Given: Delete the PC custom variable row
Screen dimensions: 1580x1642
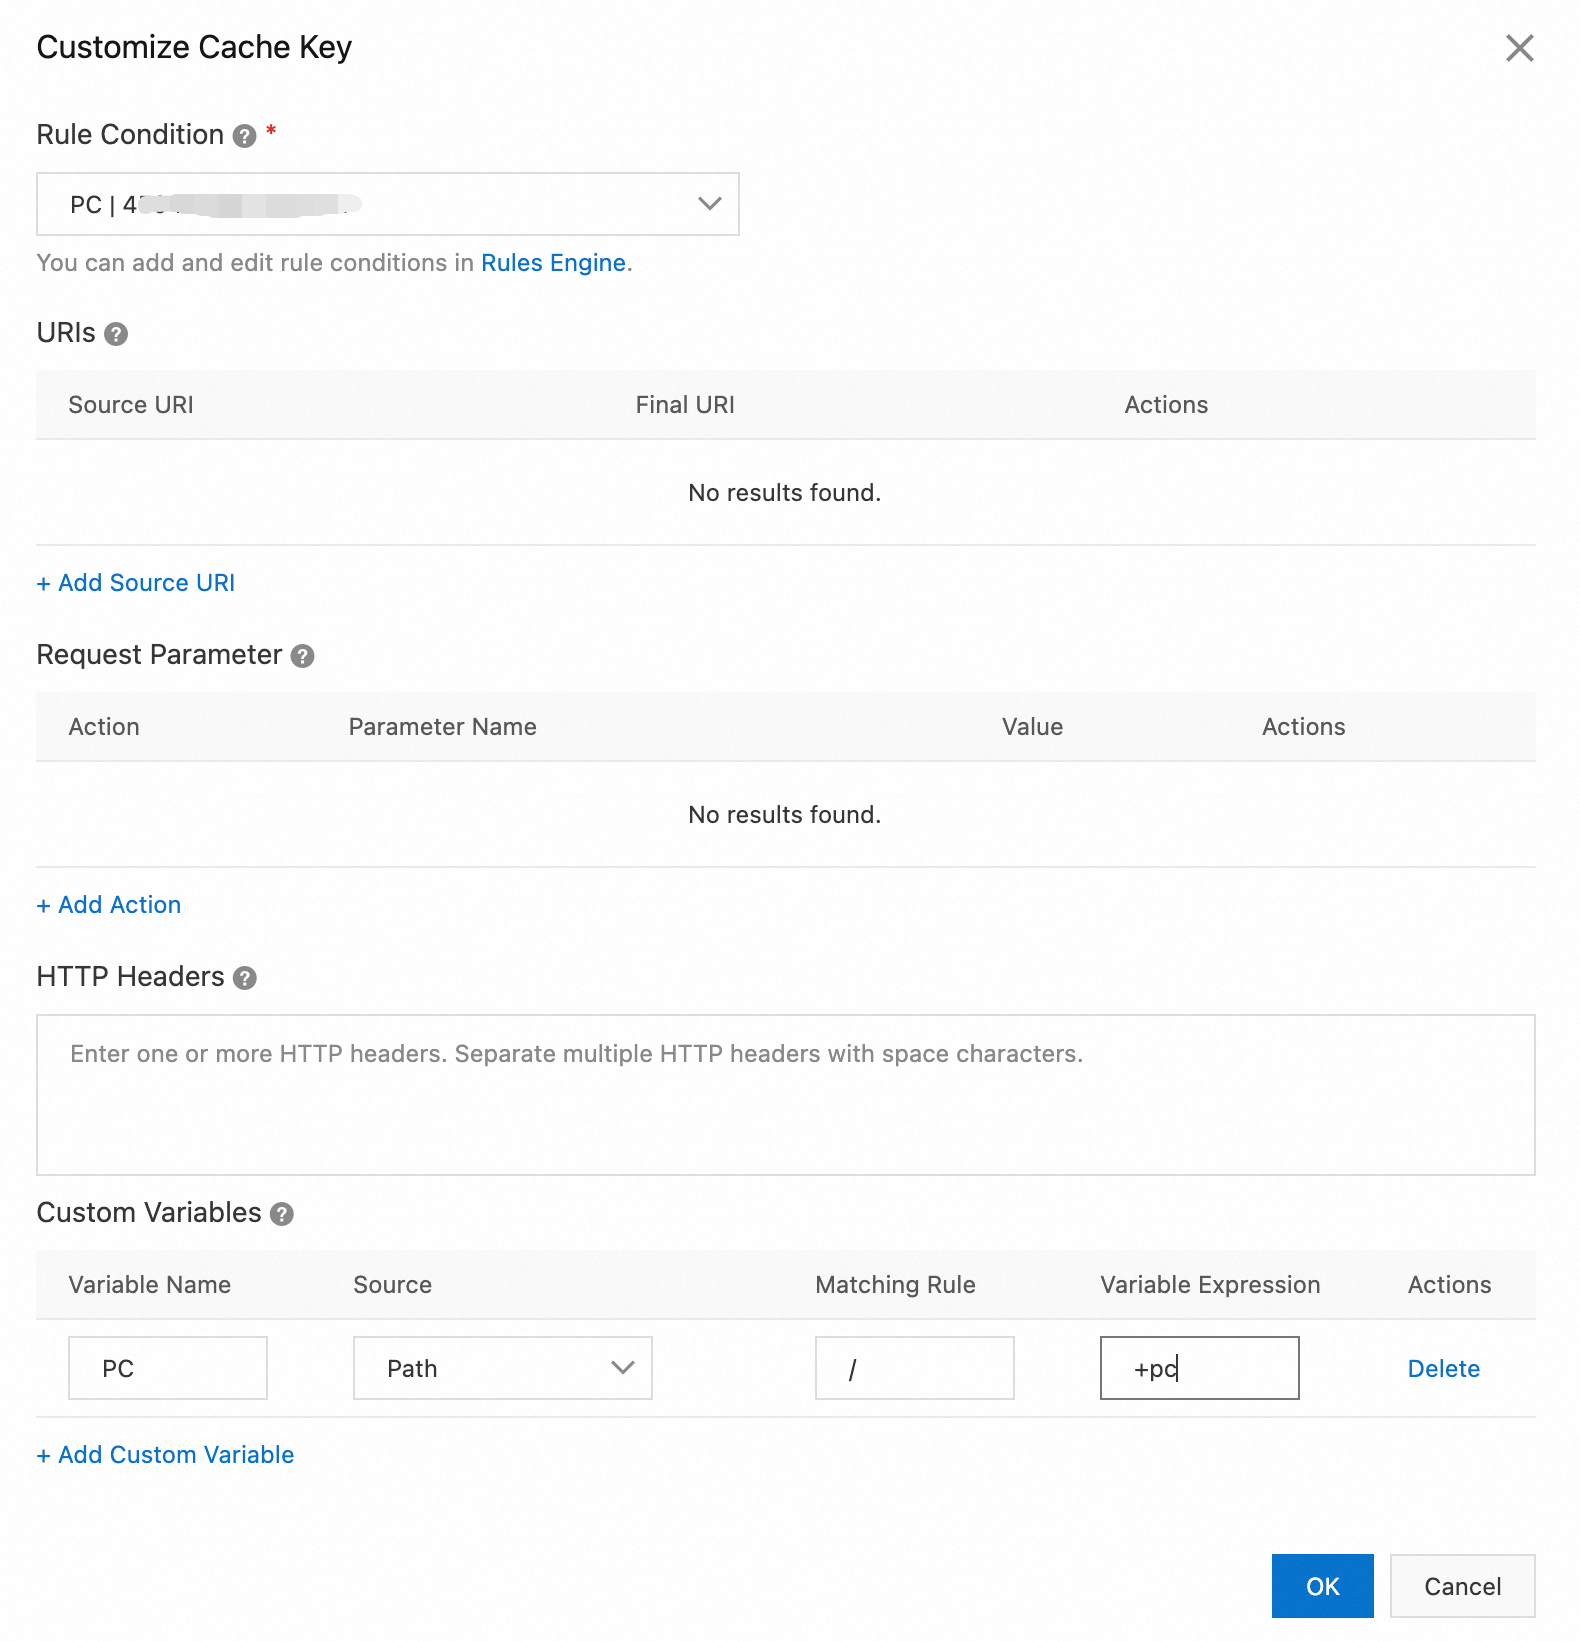Looking at the screenshot, I should (x=1443, y=1369).
